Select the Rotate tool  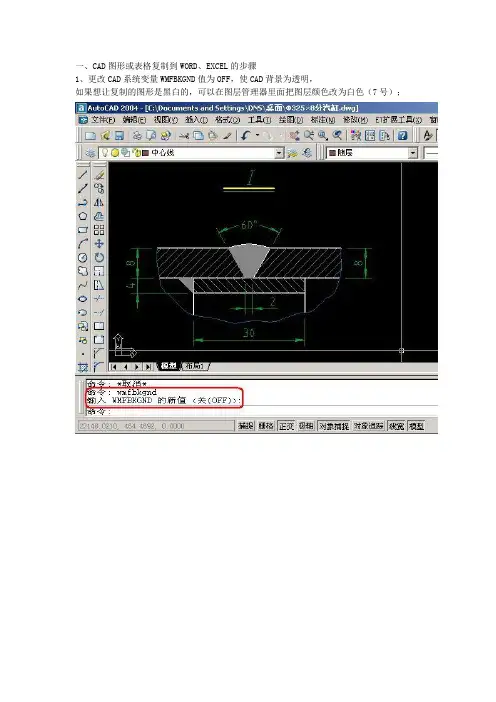click(99, 257)
